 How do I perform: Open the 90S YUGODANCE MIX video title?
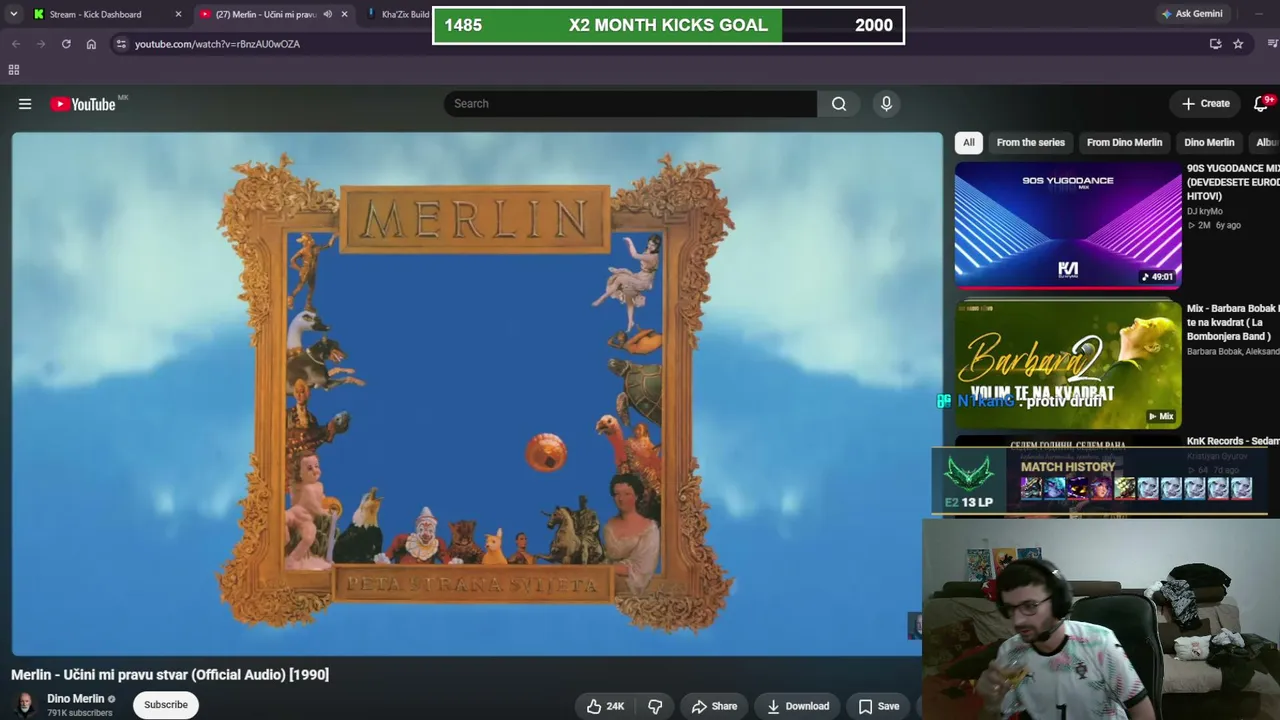(x=1233, y=182)
